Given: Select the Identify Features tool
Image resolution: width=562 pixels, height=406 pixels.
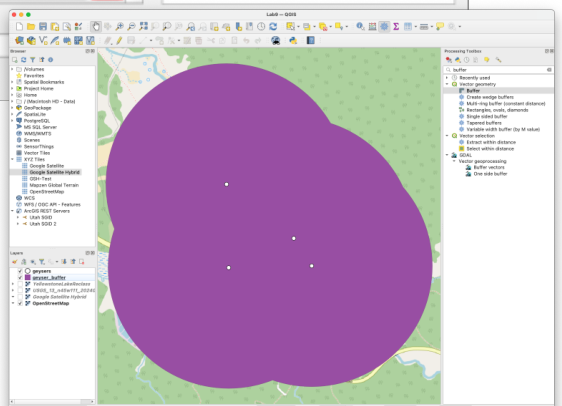Looking at the screenshot, I should [x=360, y=27].
